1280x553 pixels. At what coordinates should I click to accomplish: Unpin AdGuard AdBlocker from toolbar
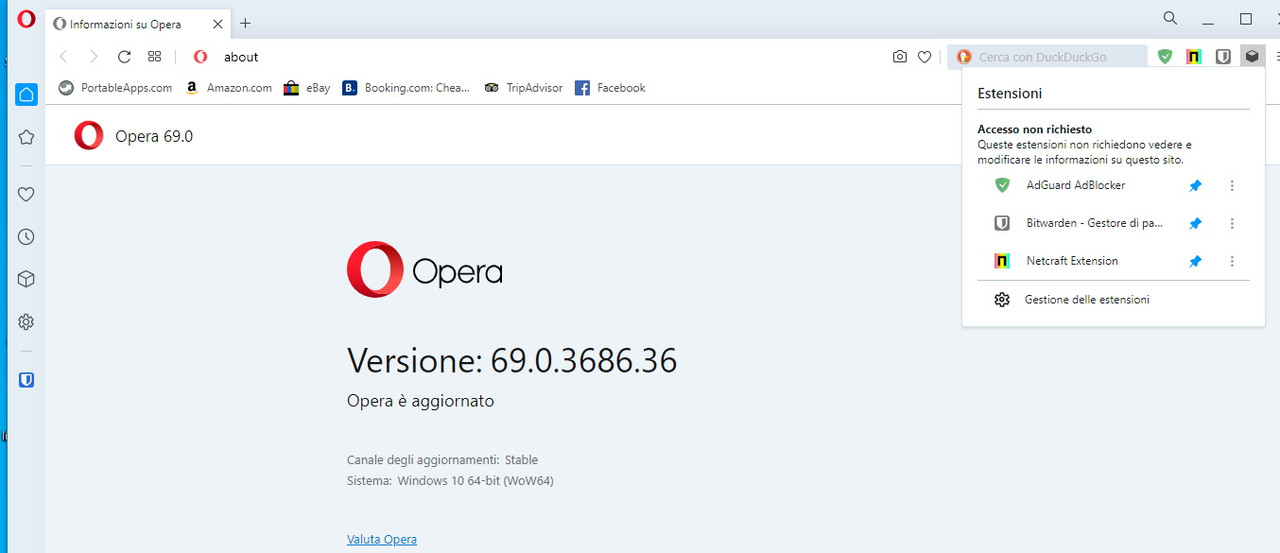tap(1195, 186)
